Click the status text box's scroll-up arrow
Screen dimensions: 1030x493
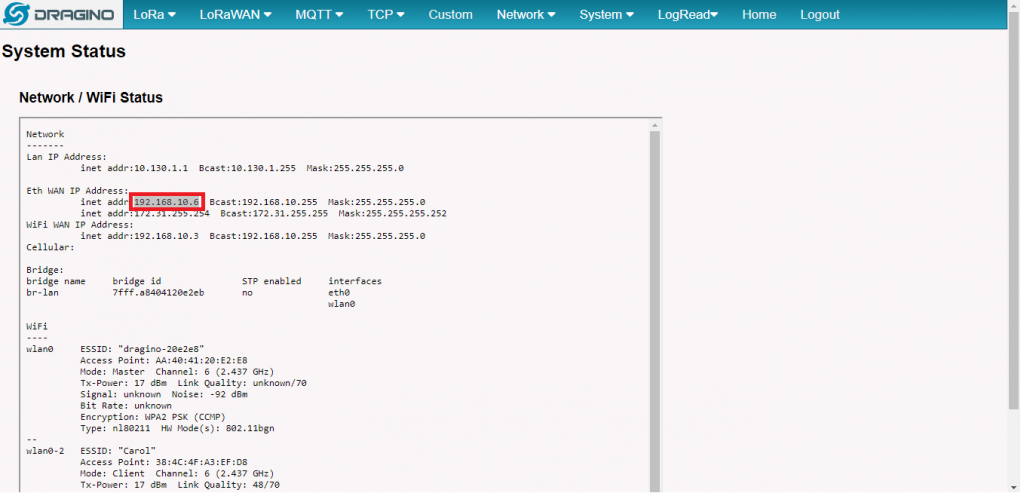click(656, 125)
